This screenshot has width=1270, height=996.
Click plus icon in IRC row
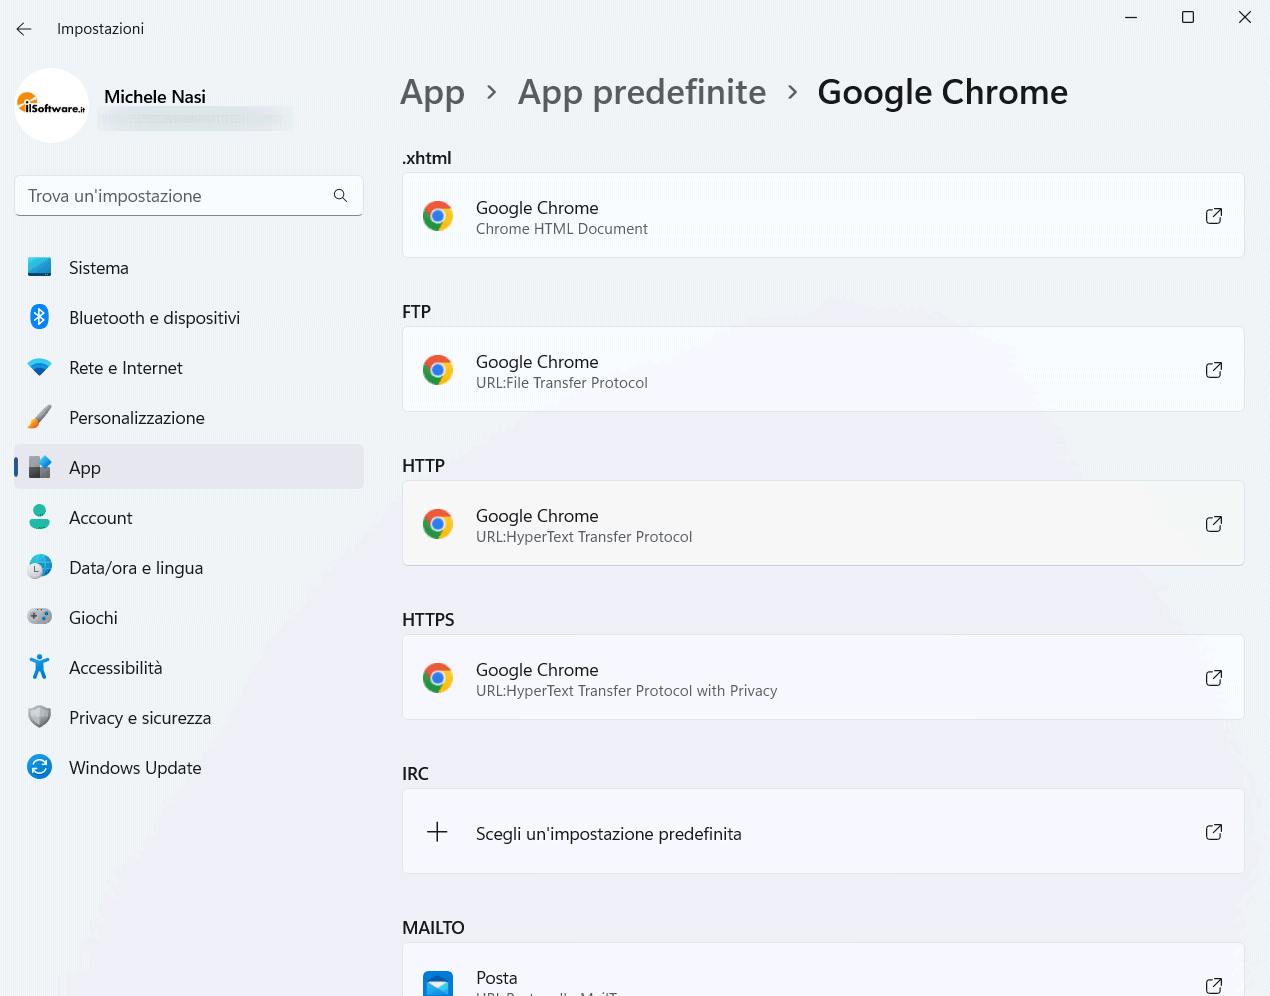click(x=437, y=832)
